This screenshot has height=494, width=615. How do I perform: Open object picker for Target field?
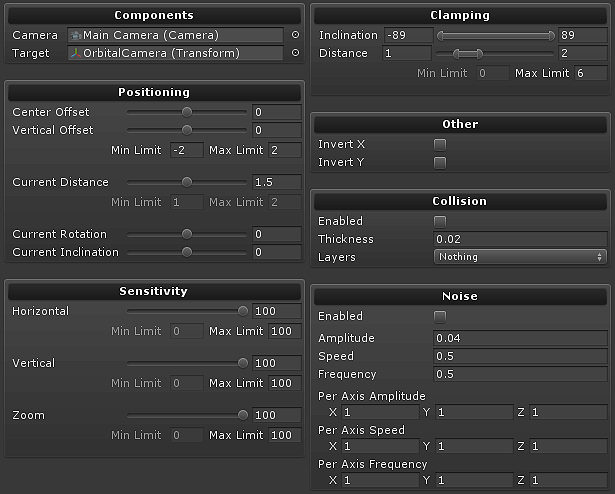point(295,53)
